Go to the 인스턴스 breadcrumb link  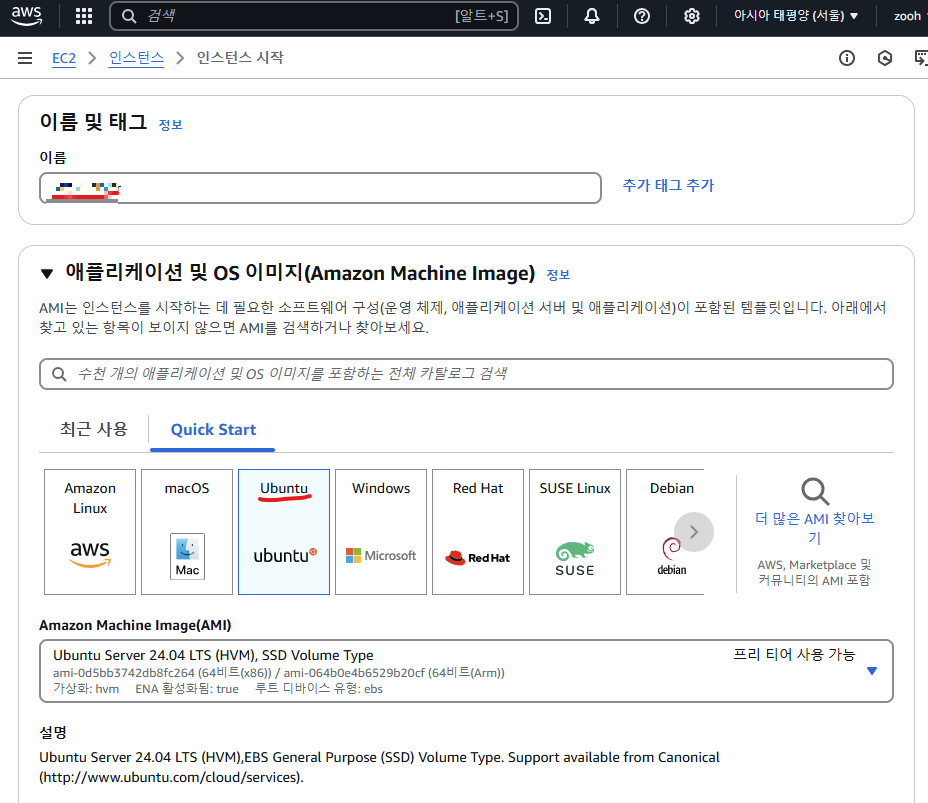[x=136, y=58]
